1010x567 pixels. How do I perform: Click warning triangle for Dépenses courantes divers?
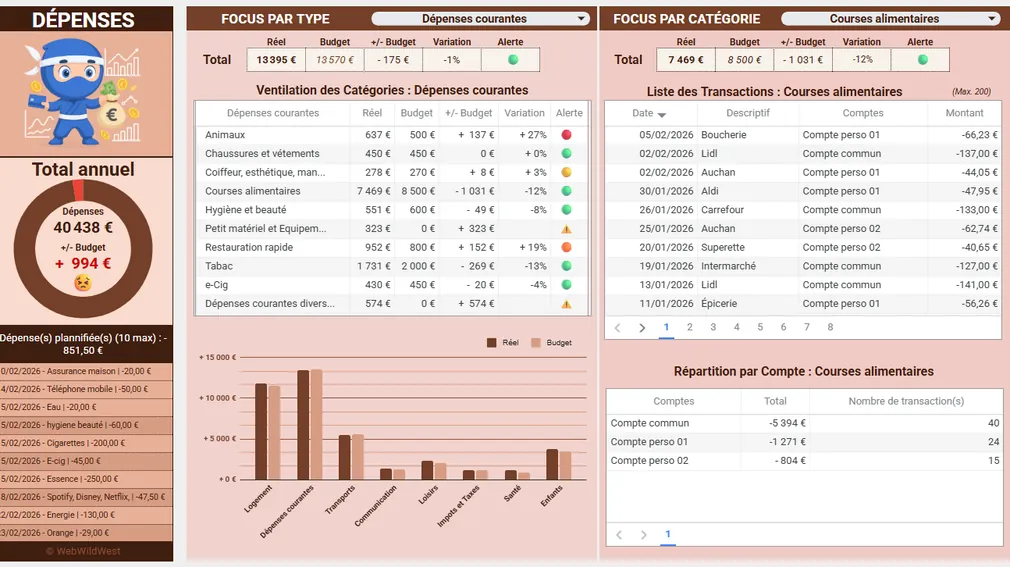pyautogui.click(x=566, y=304)
